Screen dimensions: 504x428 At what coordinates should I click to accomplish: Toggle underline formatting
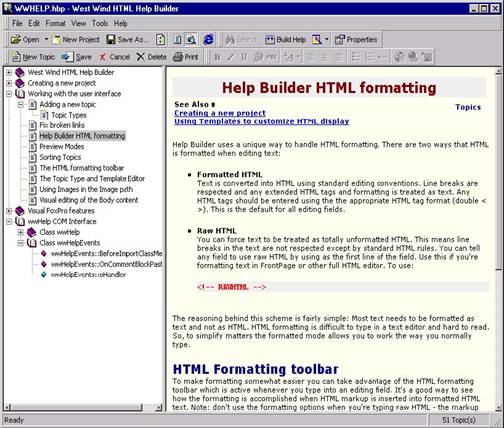(x=244, y=57)
